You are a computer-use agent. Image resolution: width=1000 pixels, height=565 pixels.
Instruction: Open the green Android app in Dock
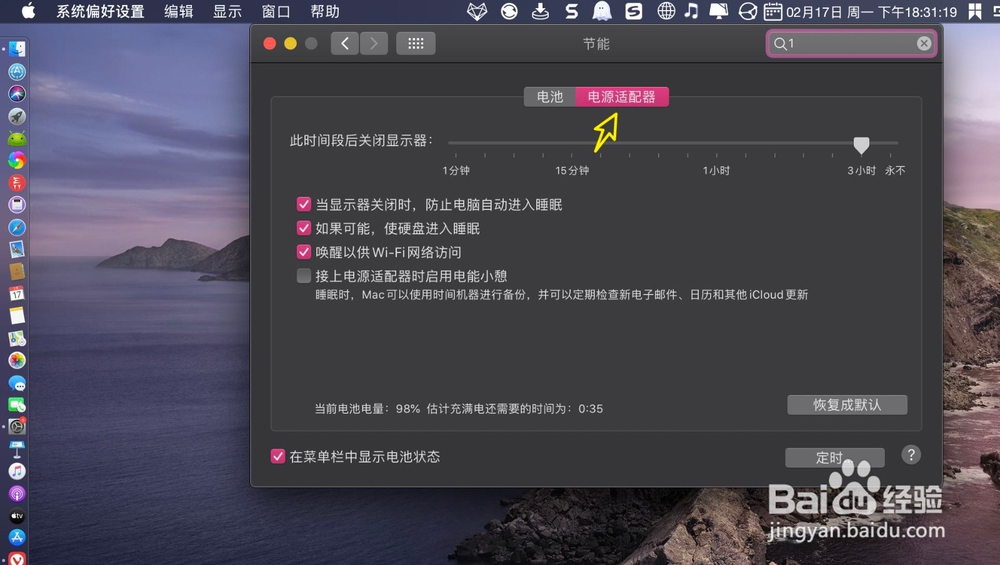click(17, 138)
